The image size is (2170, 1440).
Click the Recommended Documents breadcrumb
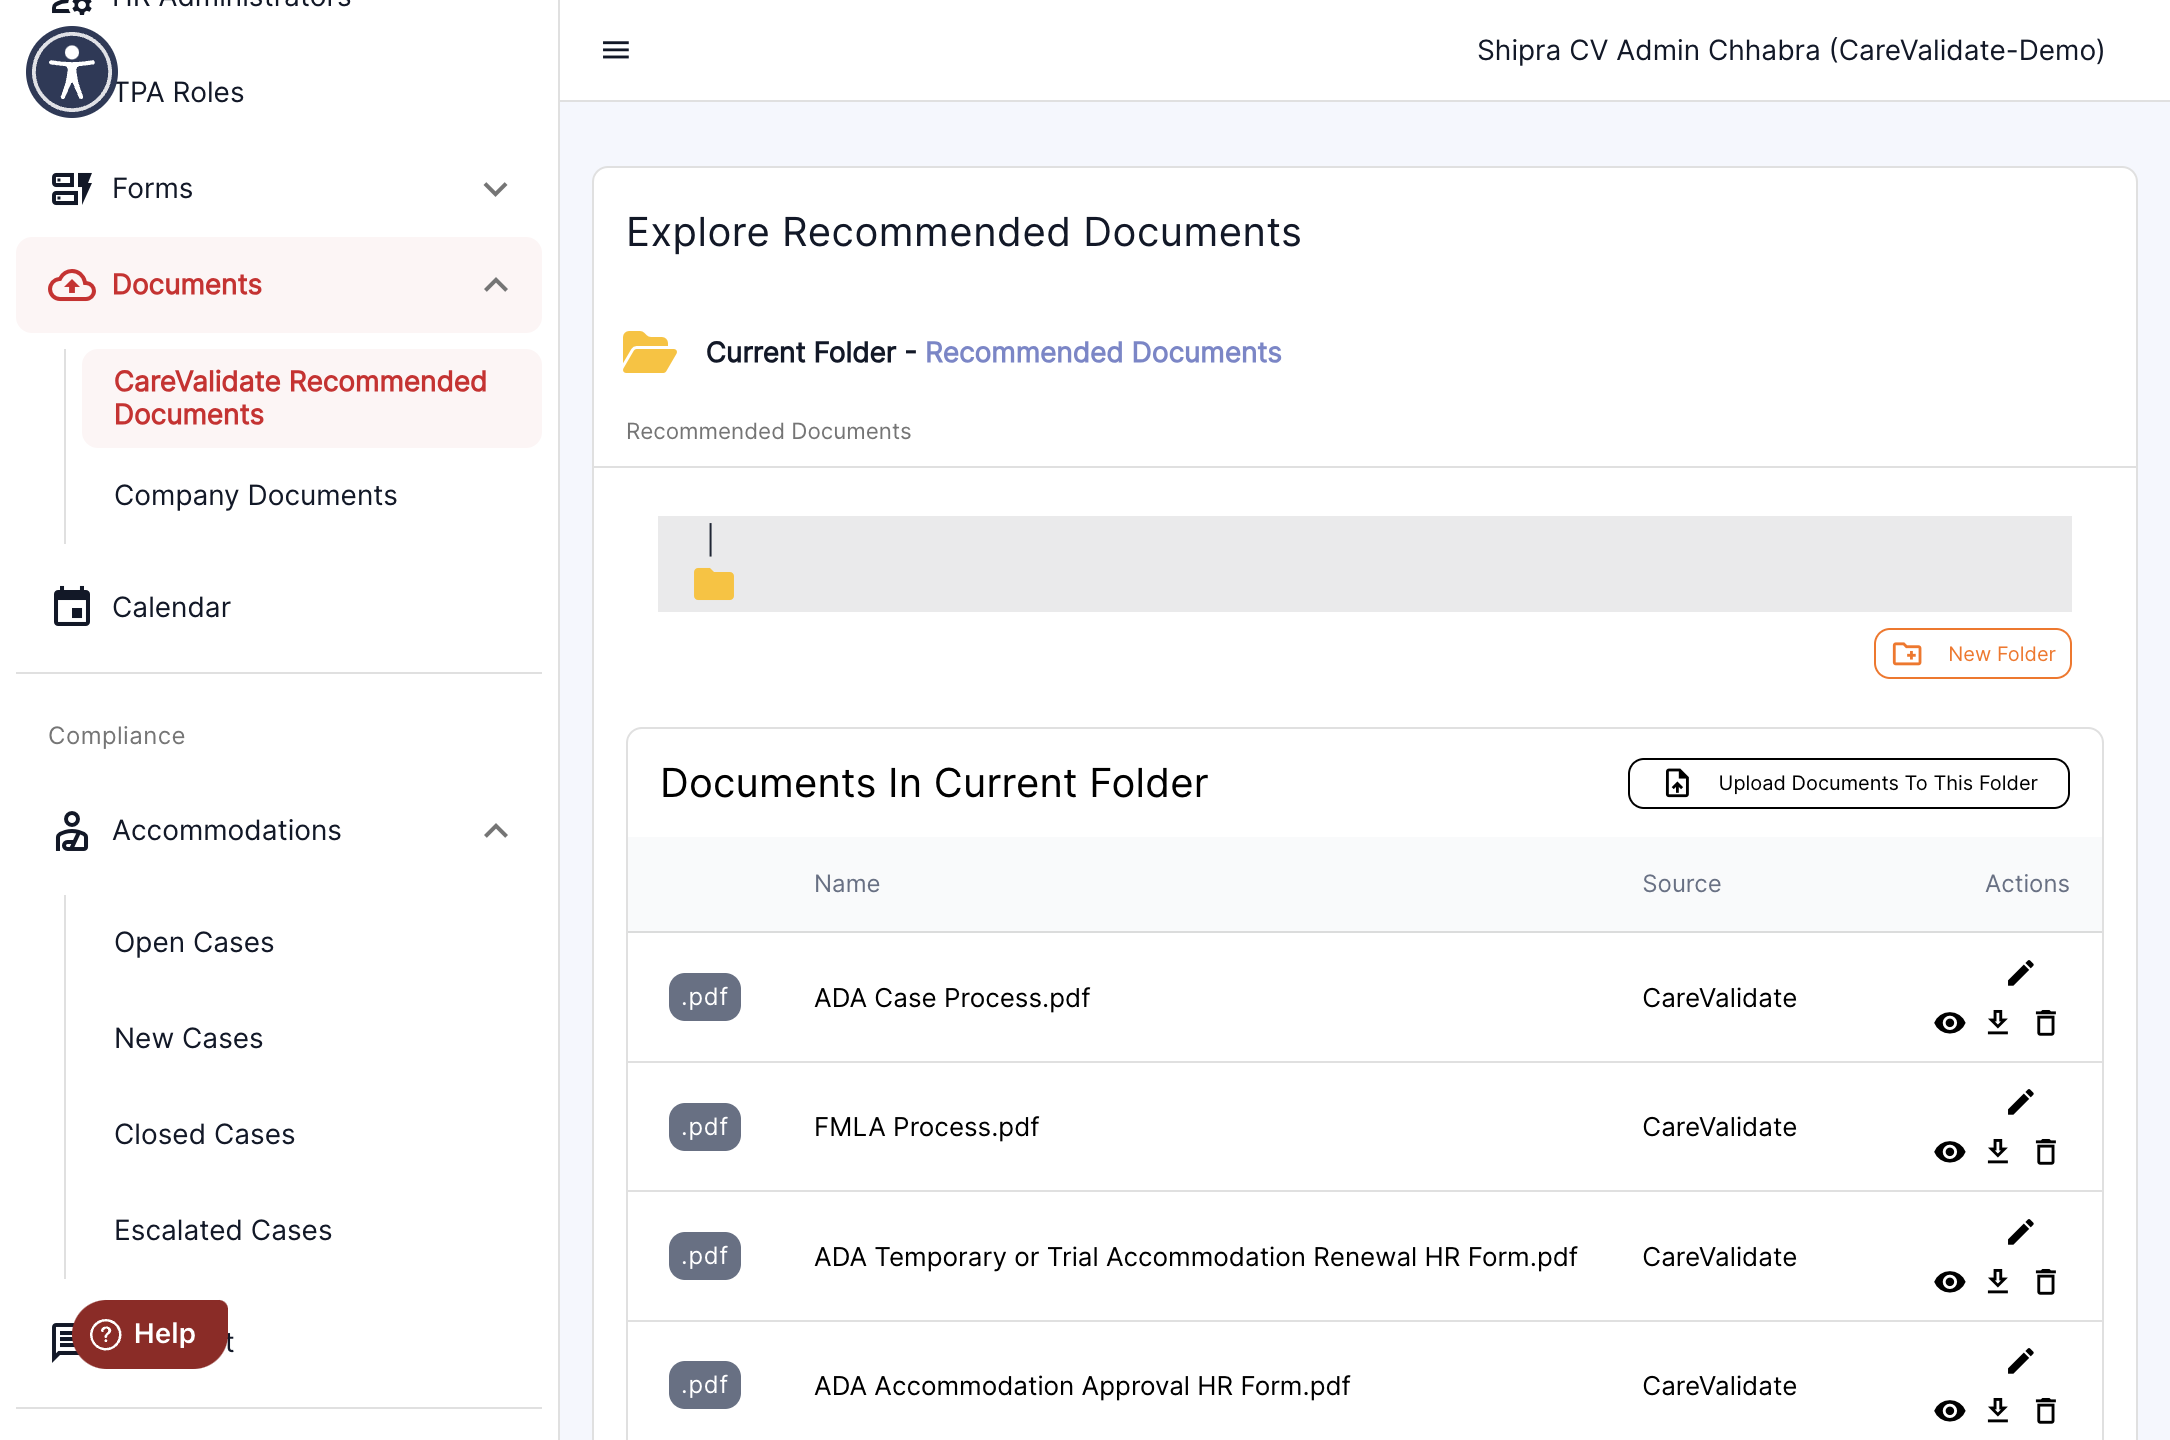768,431
